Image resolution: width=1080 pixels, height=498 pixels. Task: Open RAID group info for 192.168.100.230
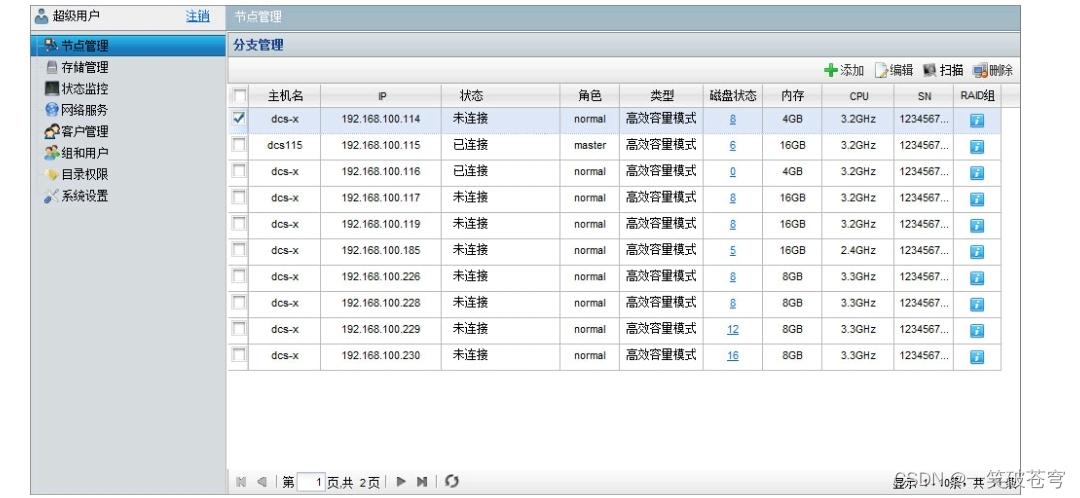(977, 357)
